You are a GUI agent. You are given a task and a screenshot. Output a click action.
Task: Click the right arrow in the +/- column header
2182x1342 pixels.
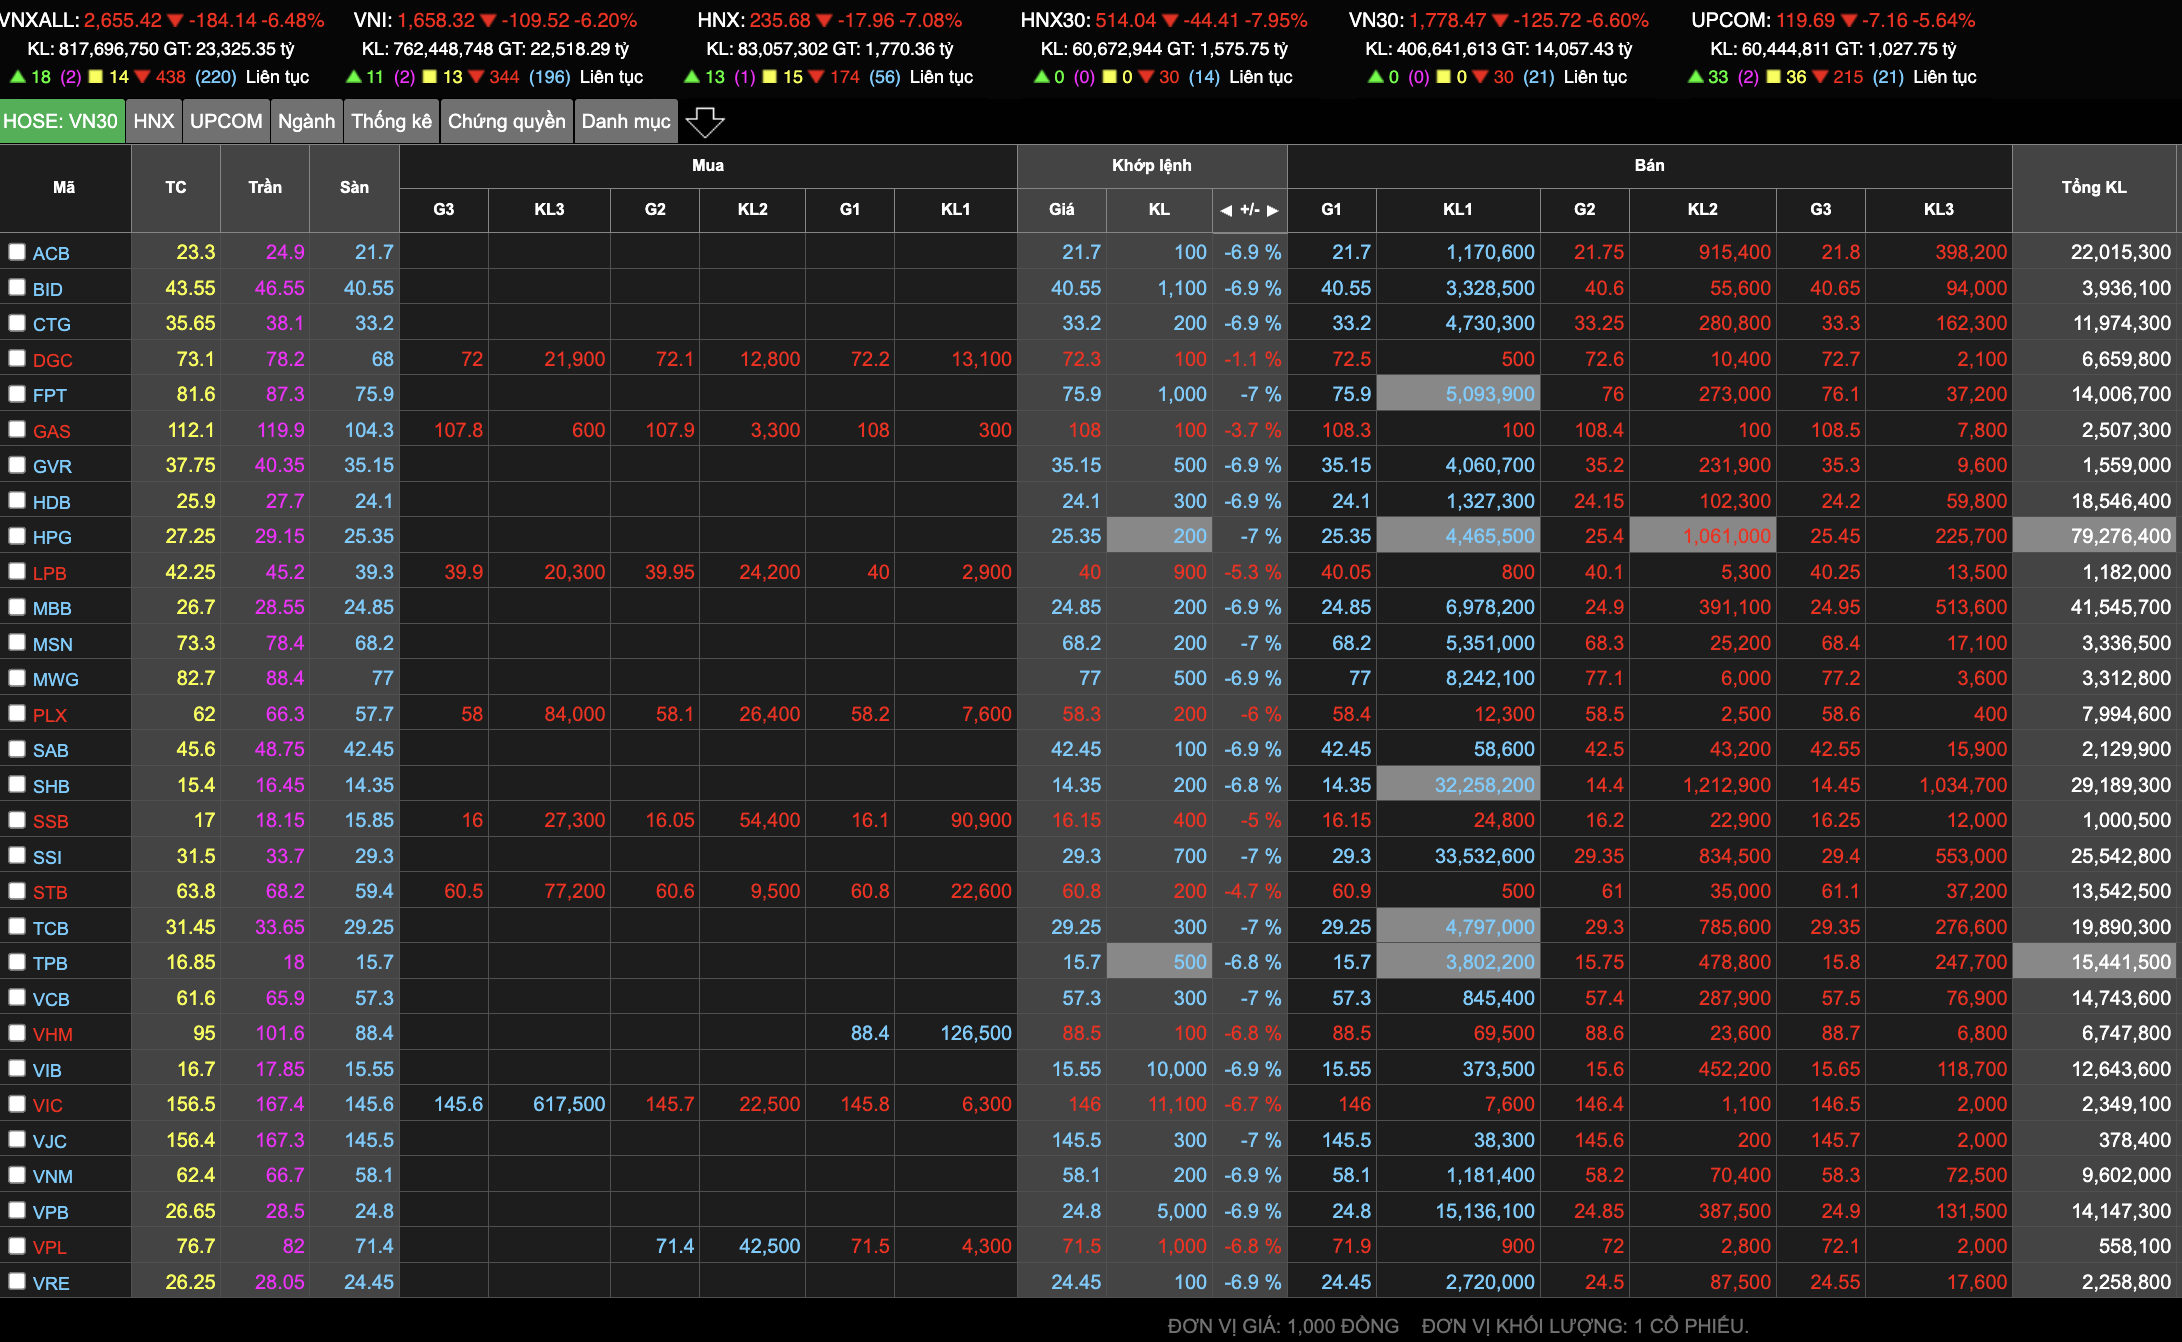click(x=1272, y=210)
